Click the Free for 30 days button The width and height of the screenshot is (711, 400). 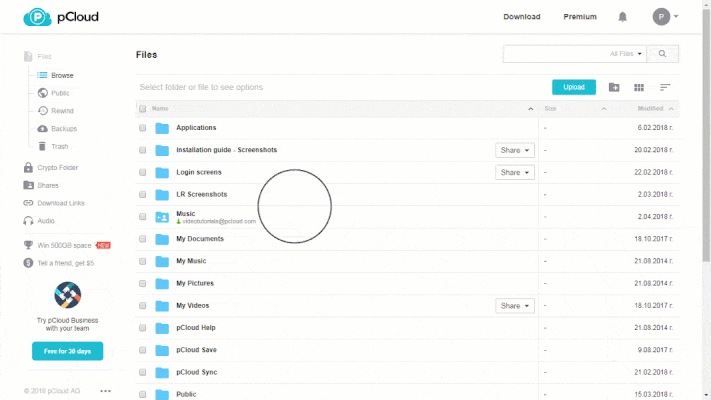pyautogui.click(x=68, y=351)
